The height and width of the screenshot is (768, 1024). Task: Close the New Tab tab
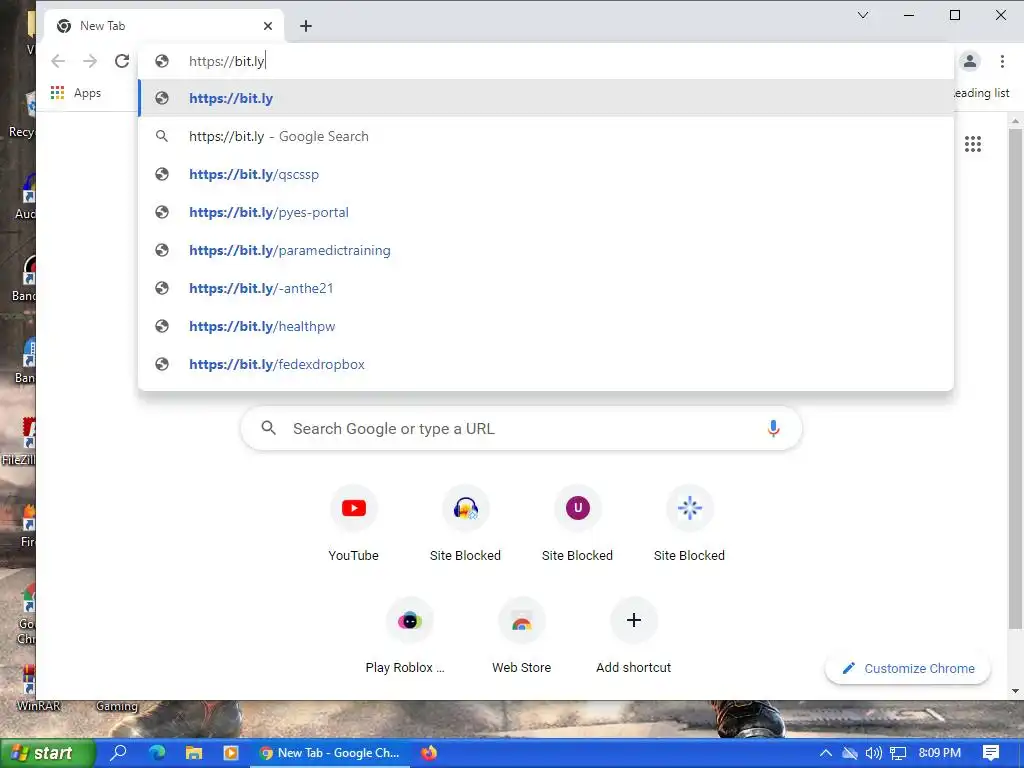coord(268,26)
